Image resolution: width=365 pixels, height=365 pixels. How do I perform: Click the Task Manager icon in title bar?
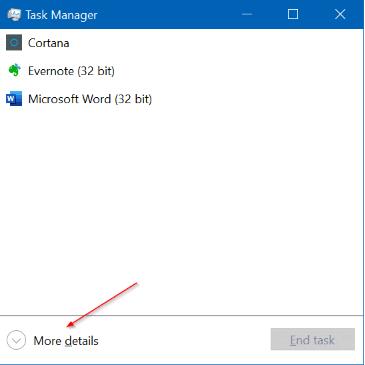pos(14,15)
